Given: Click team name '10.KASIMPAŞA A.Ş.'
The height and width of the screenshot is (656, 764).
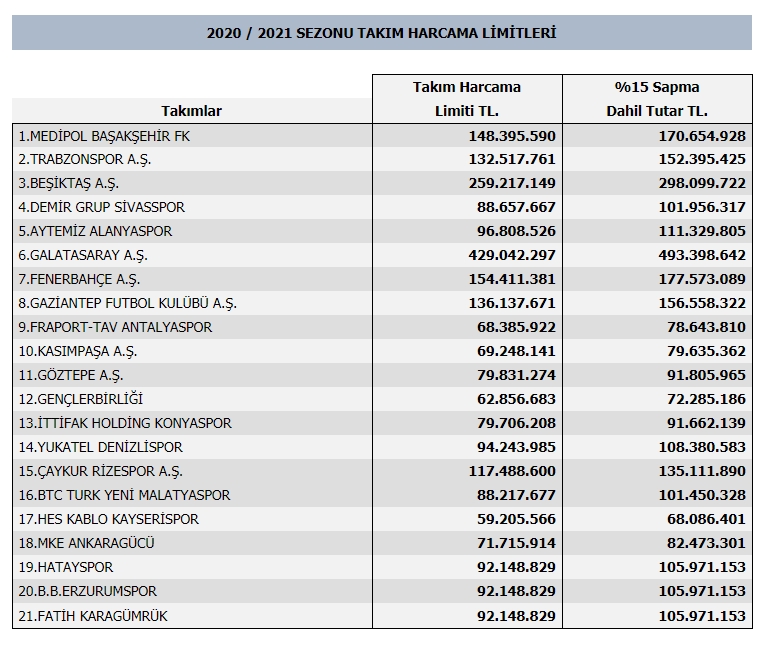Looking at the screenshot, I should 78,351.
